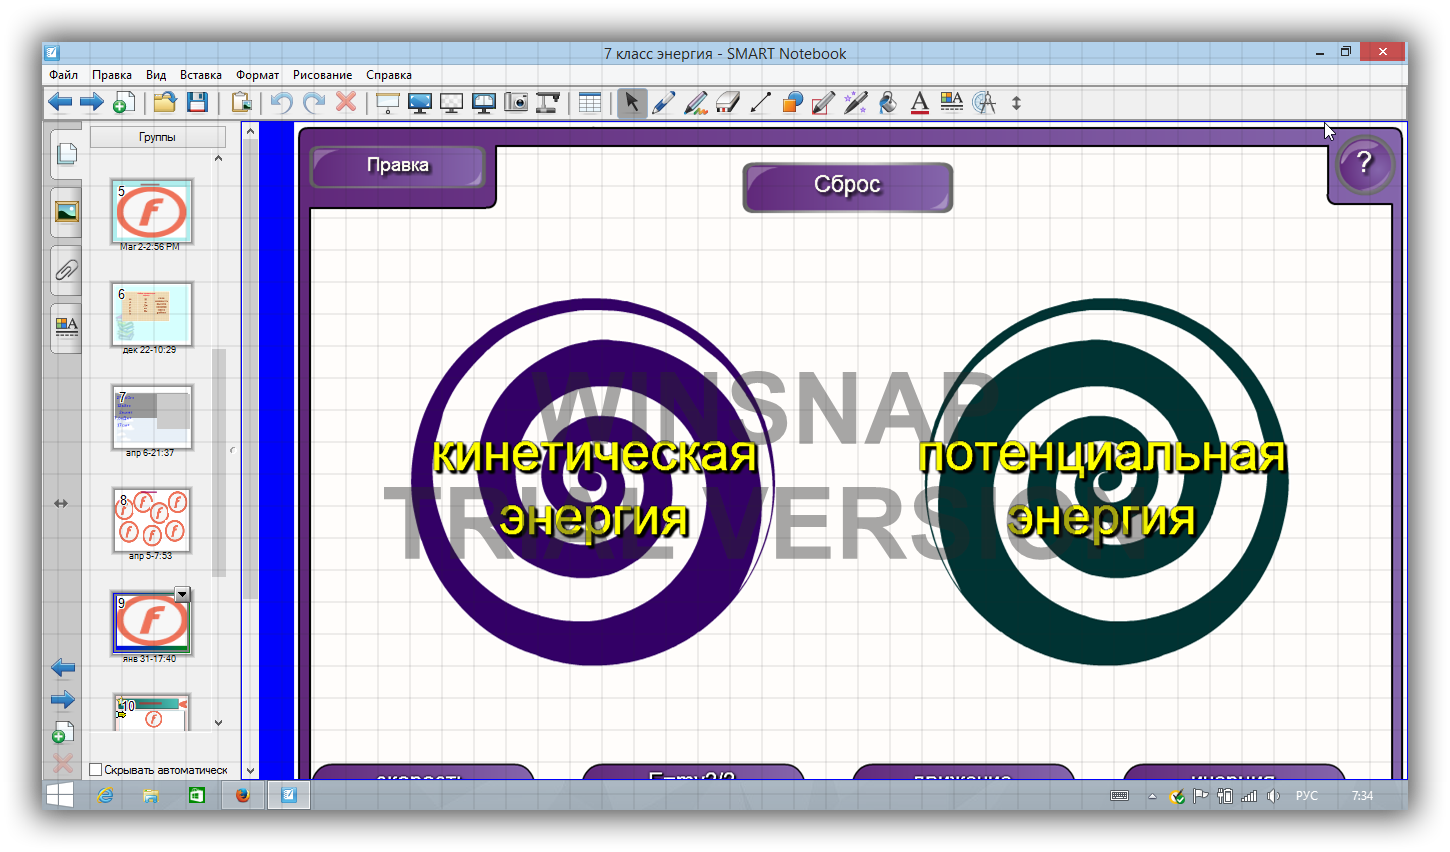Click the Fill bucket tool
The height and width of the screenshot is (852, 1450).
[887, 102]
